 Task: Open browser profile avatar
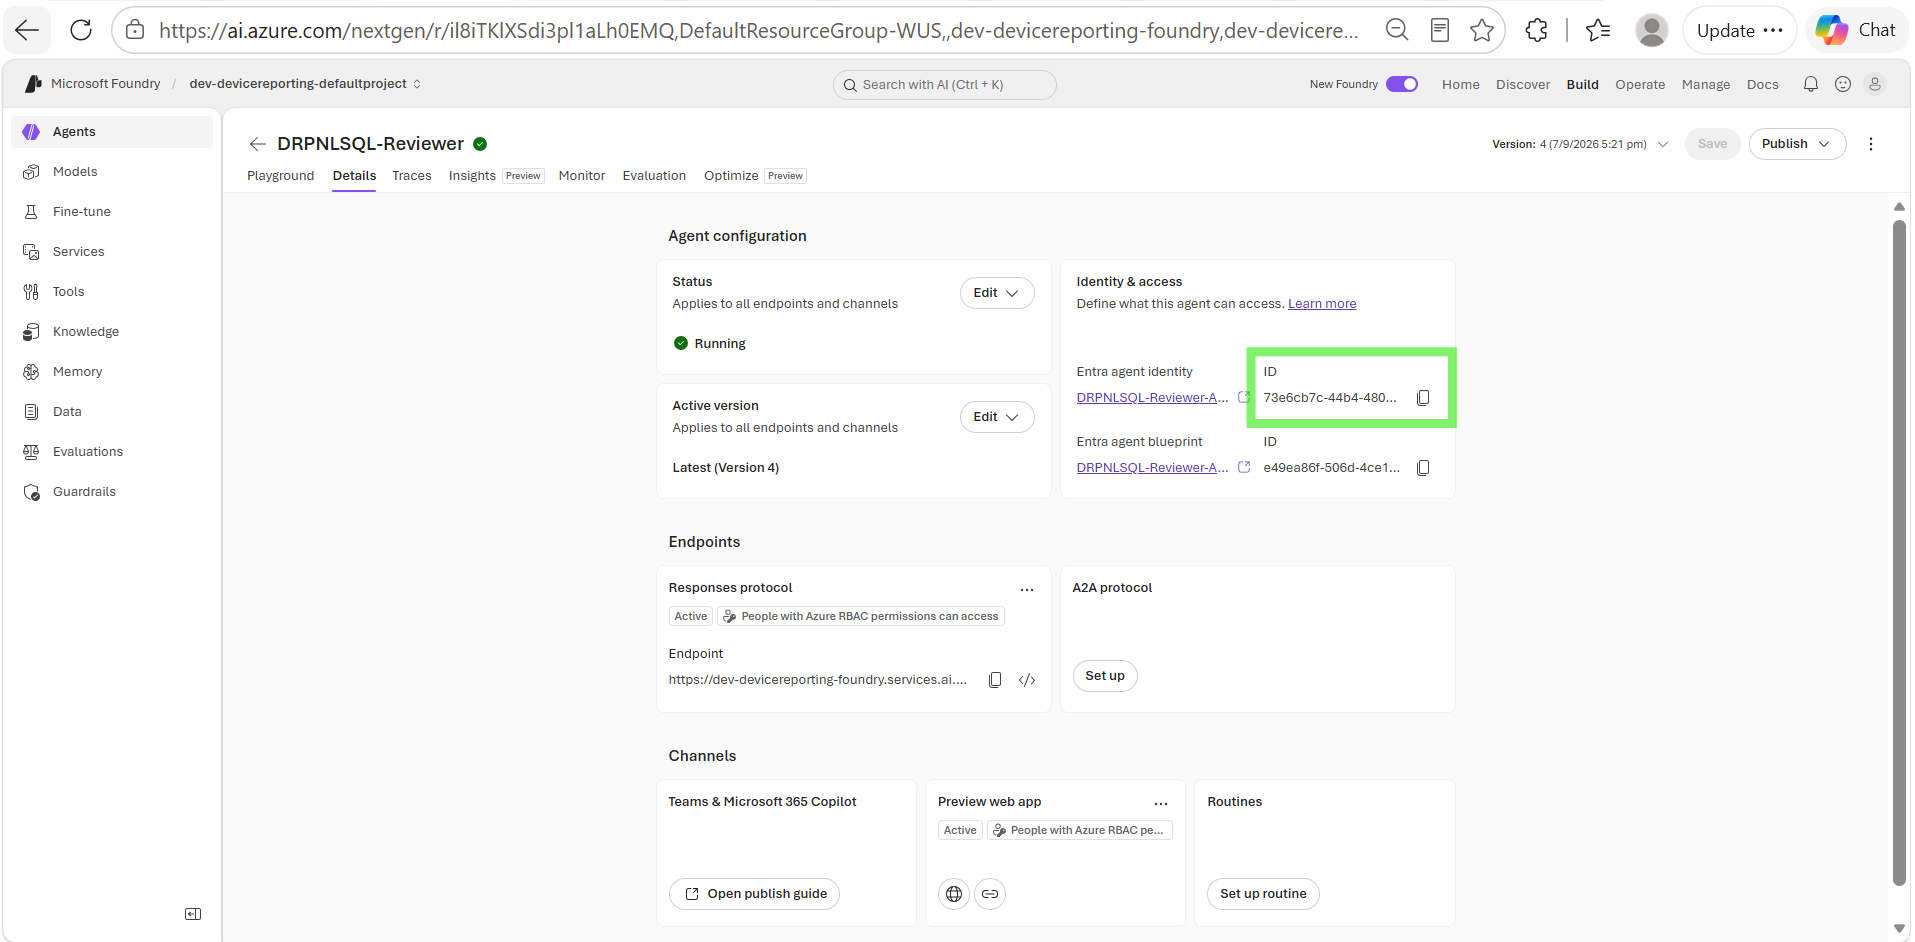1651,30
